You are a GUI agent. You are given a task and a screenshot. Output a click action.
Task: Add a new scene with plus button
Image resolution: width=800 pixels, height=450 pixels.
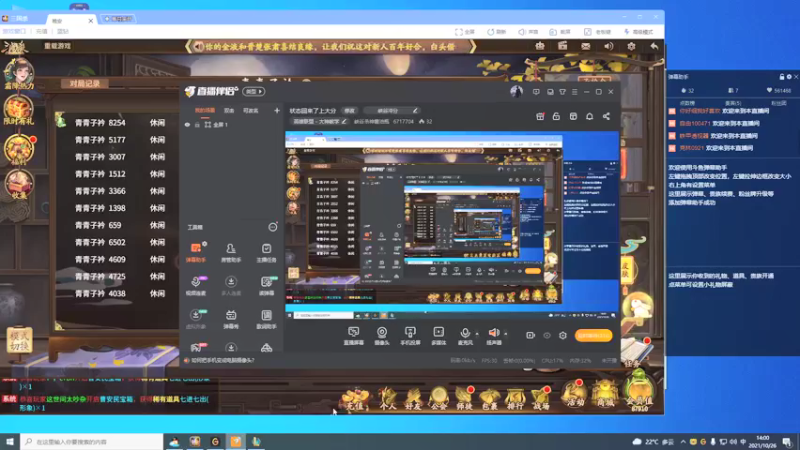coord(277,110)
